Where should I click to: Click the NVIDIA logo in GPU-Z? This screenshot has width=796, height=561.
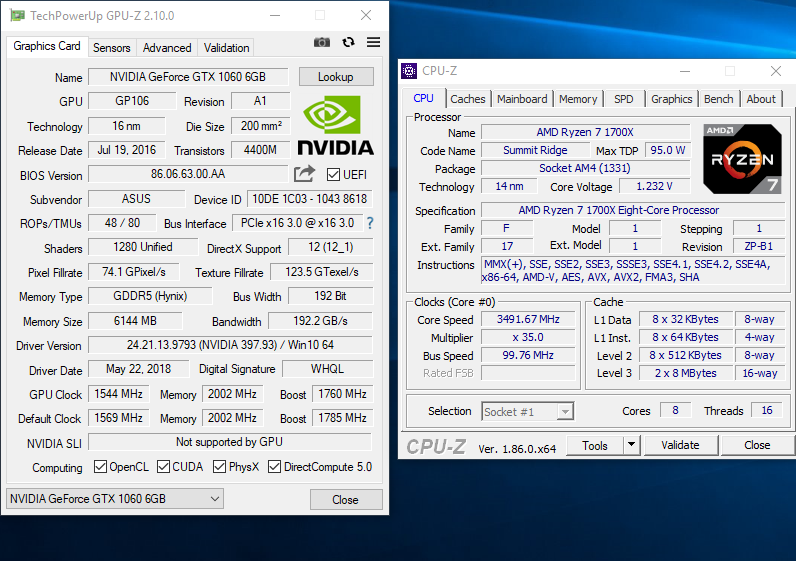(x=335, y=125)
